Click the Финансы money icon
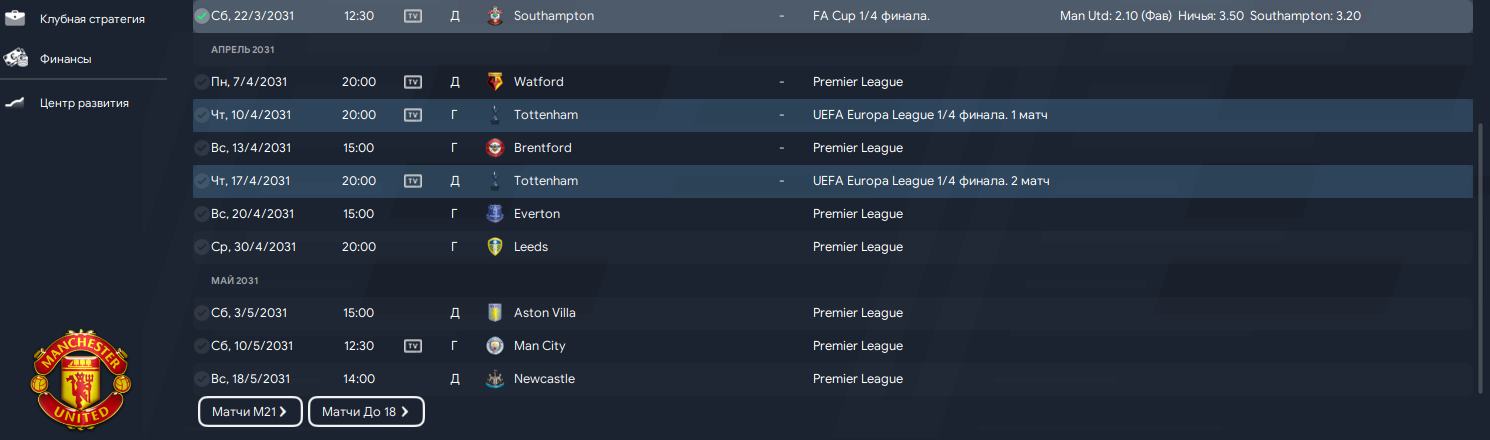The width and height of the screenshot is (1490, 440). pyautogui.click(x=15, y=59)
